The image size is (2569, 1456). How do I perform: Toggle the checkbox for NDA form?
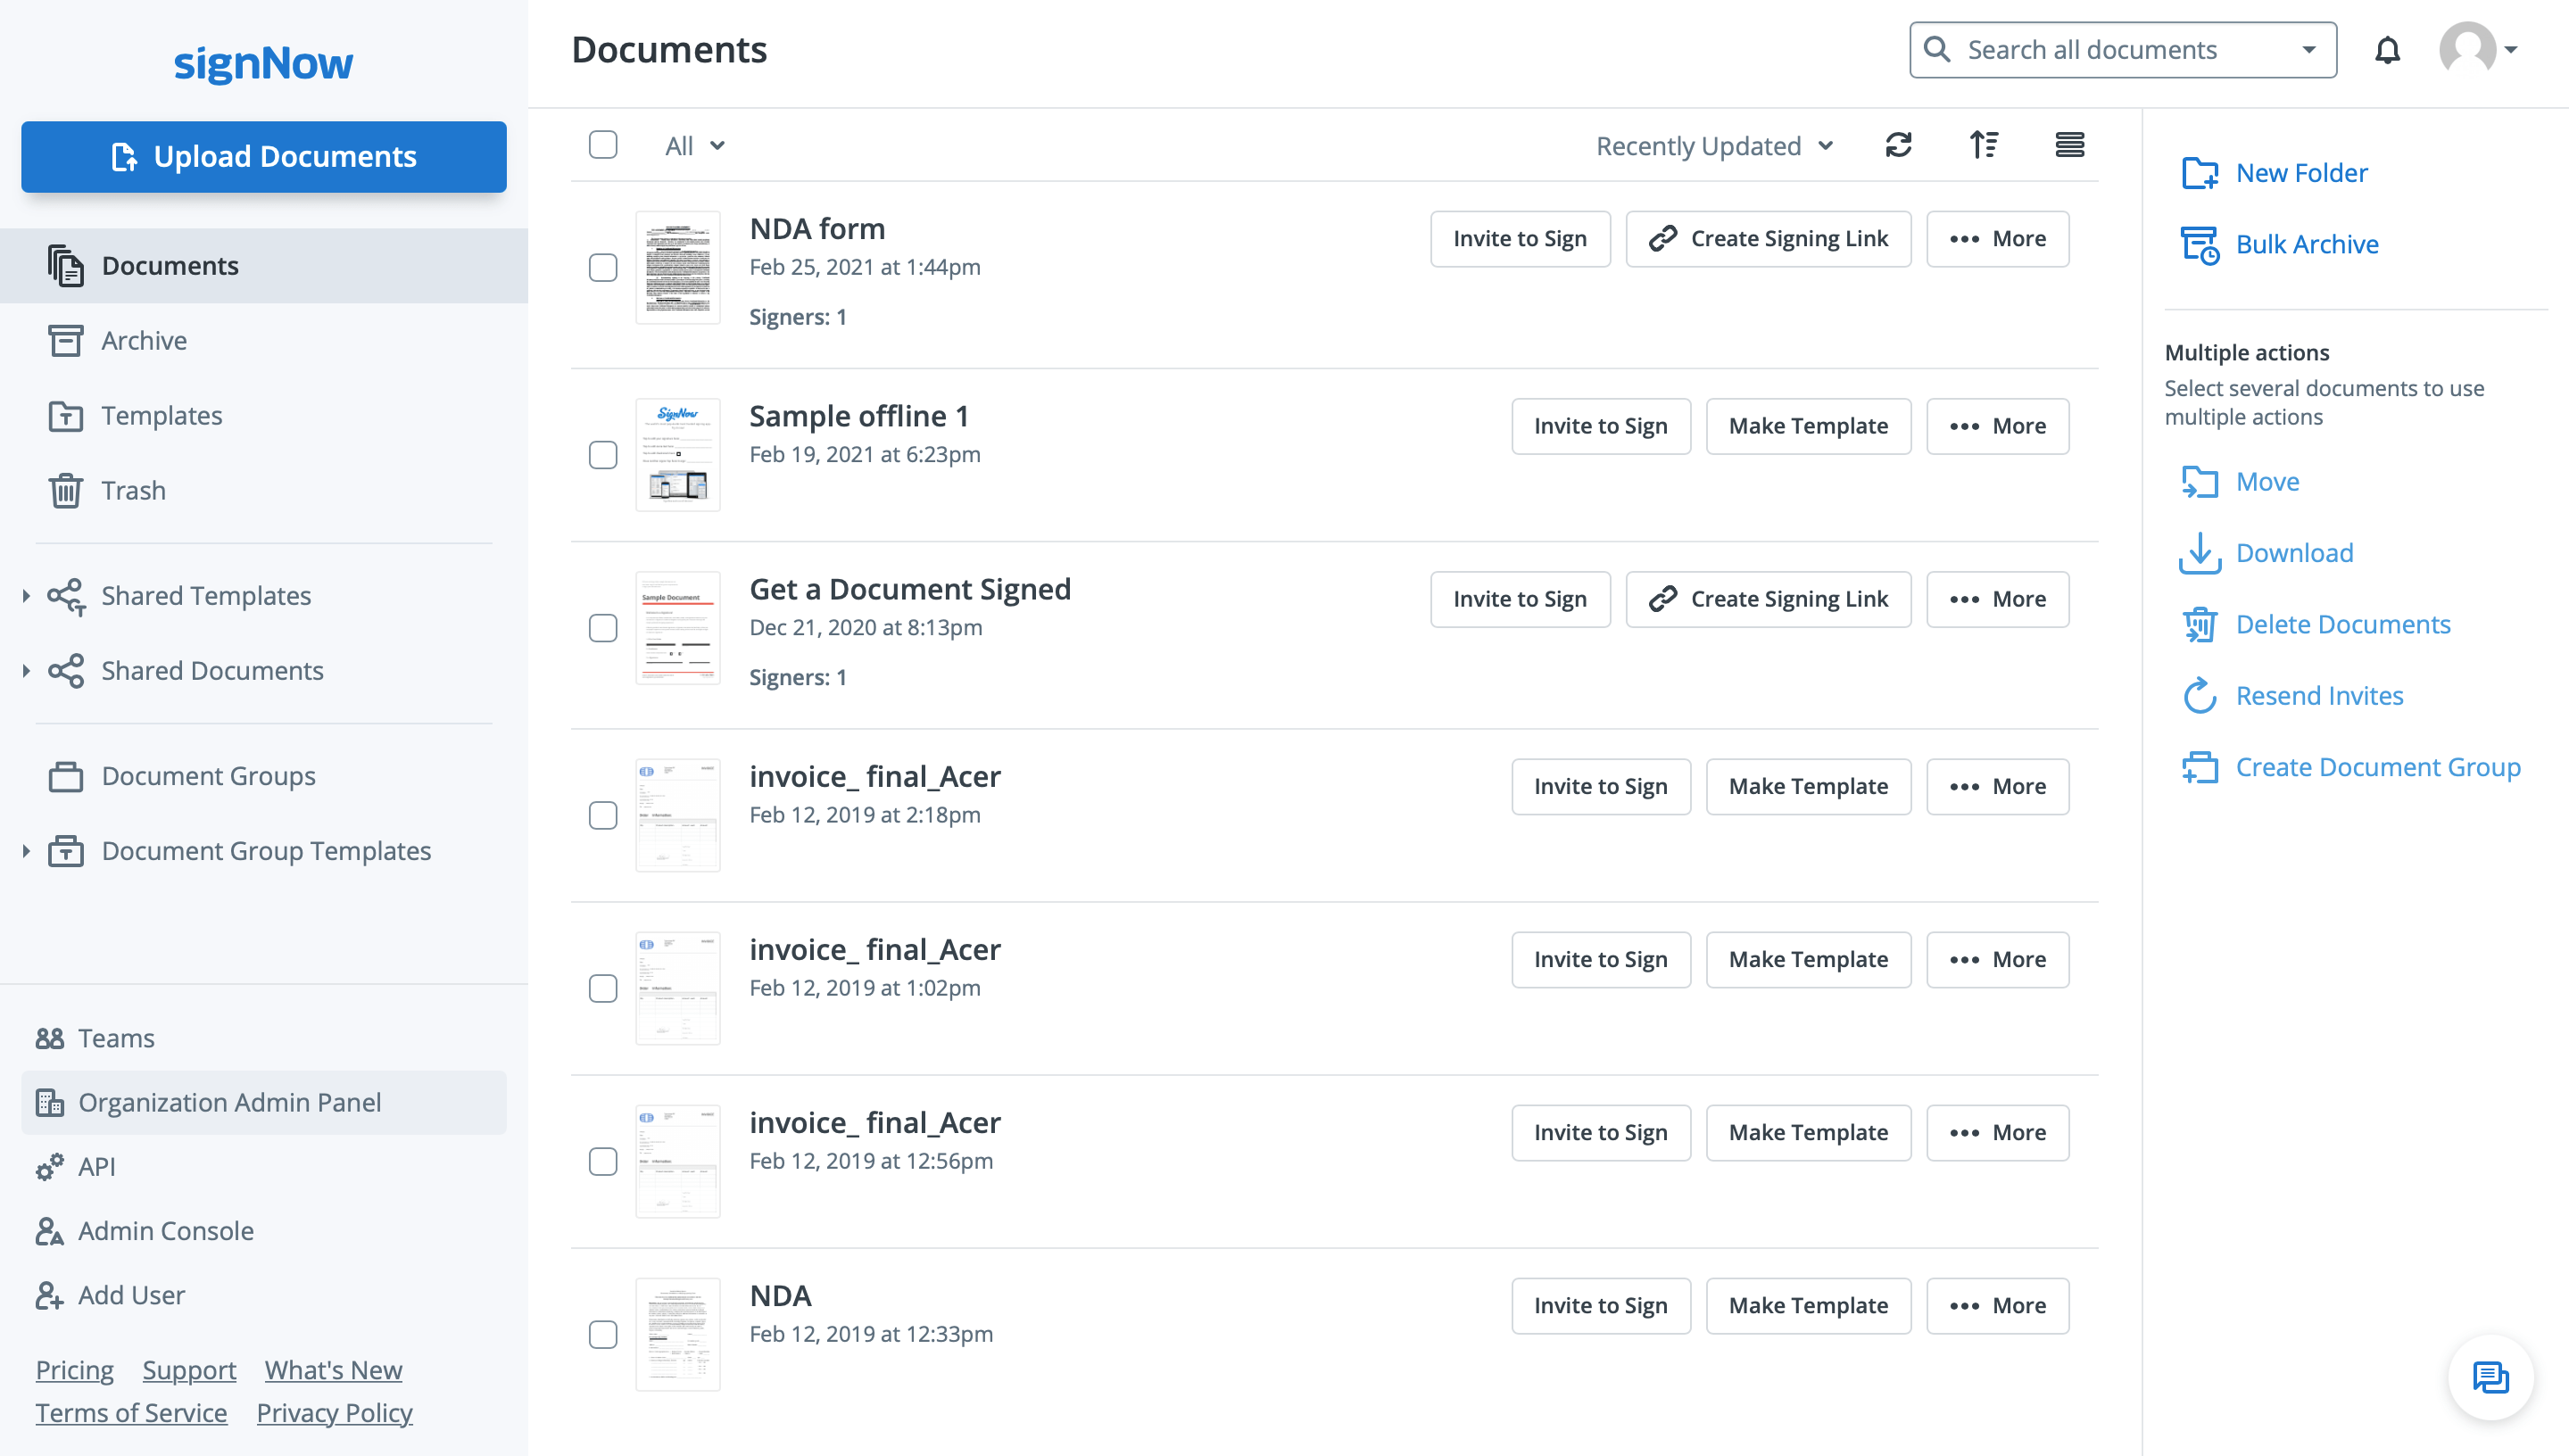coord(603,269)
